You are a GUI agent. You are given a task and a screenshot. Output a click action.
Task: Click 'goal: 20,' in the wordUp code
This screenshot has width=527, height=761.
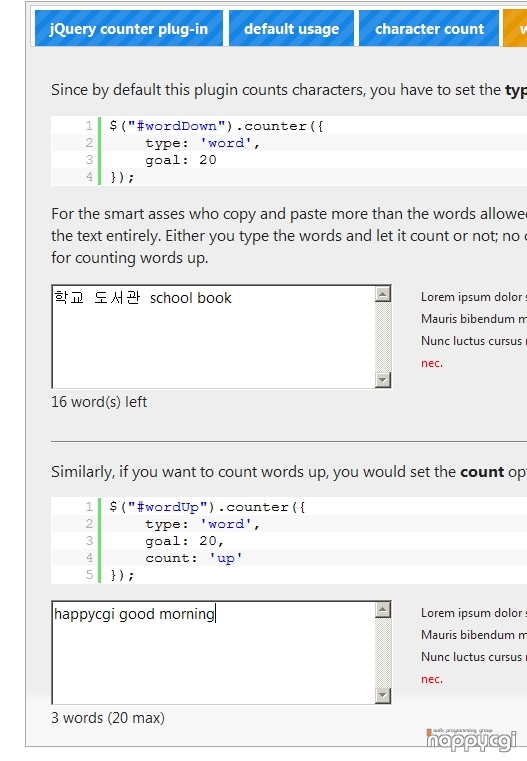coord(184,541)
